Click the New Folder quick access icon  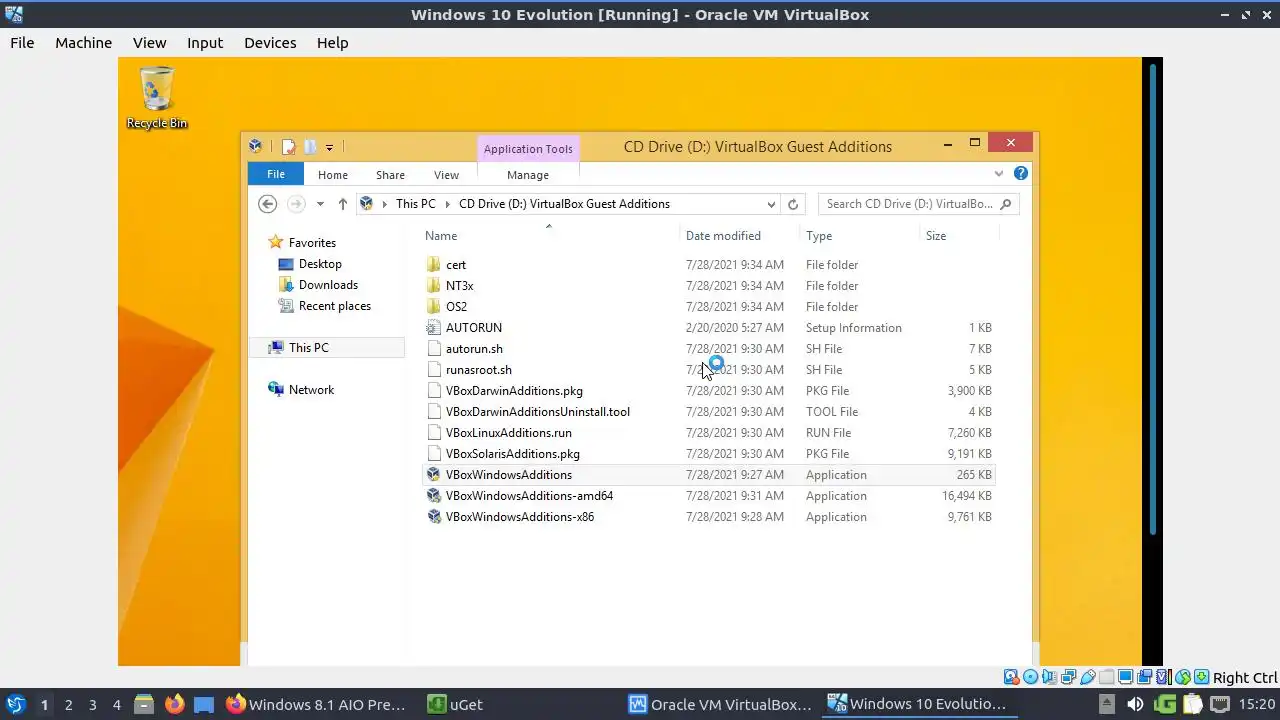tap(310, 147)
